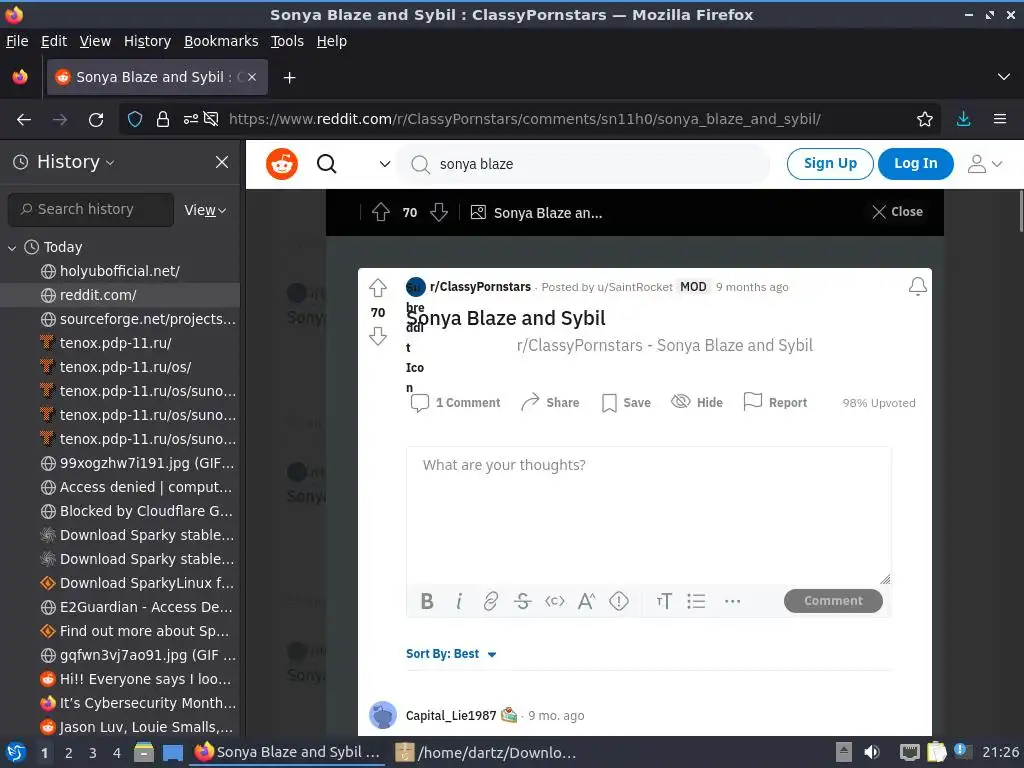Click the bulleted list icon in editor

tap(696, 601)
